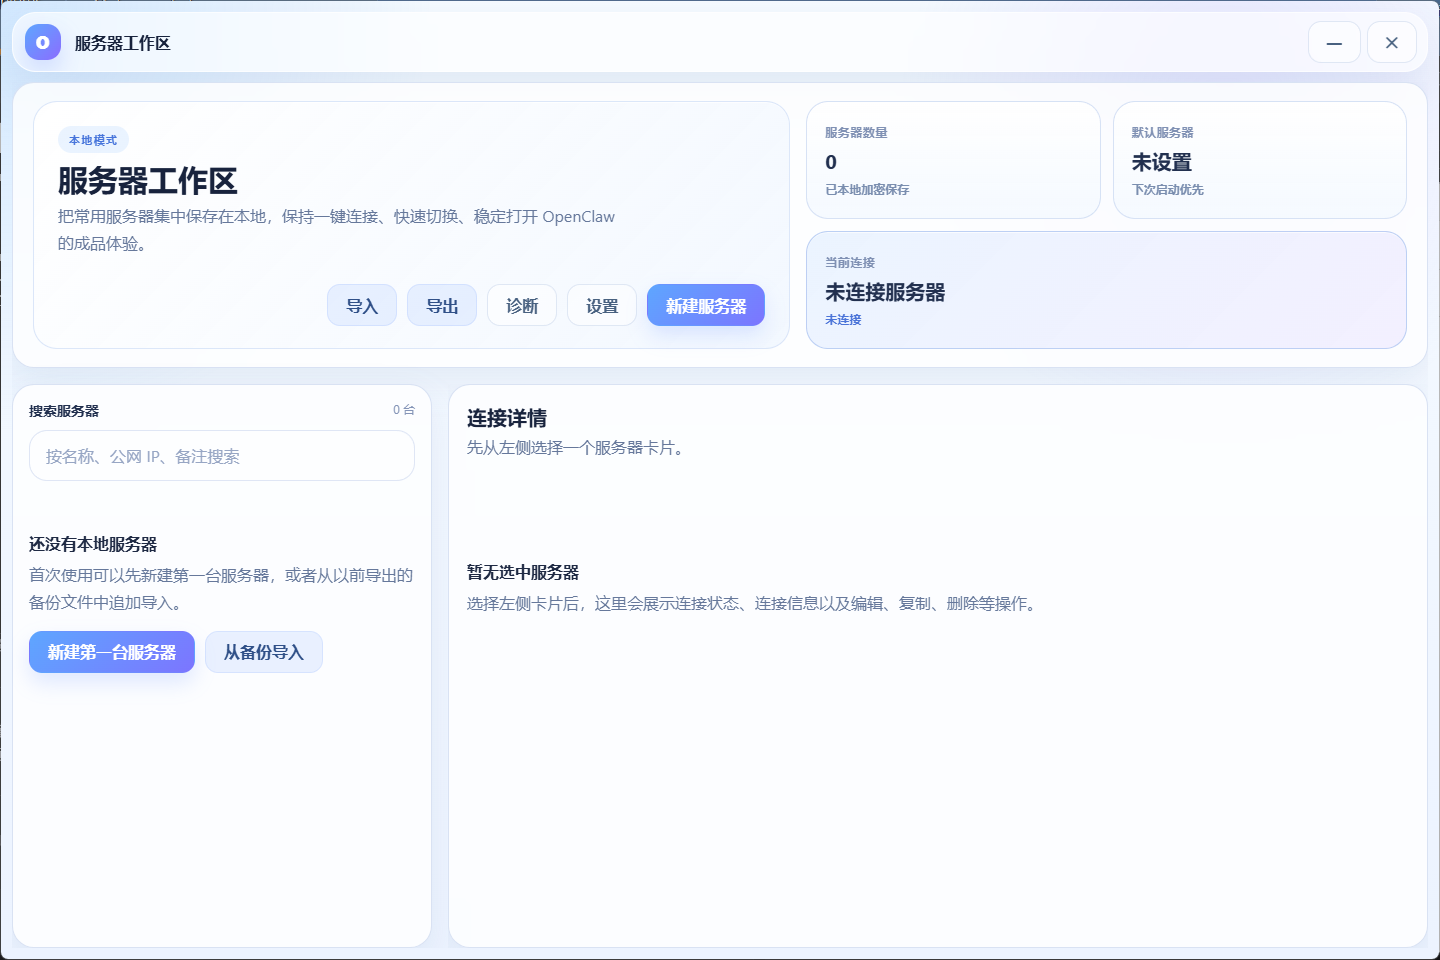The height and width of the screenshot is (960, 1440).
Task: Click the 导出 (Export) button
Action: (x=441, y=305)
